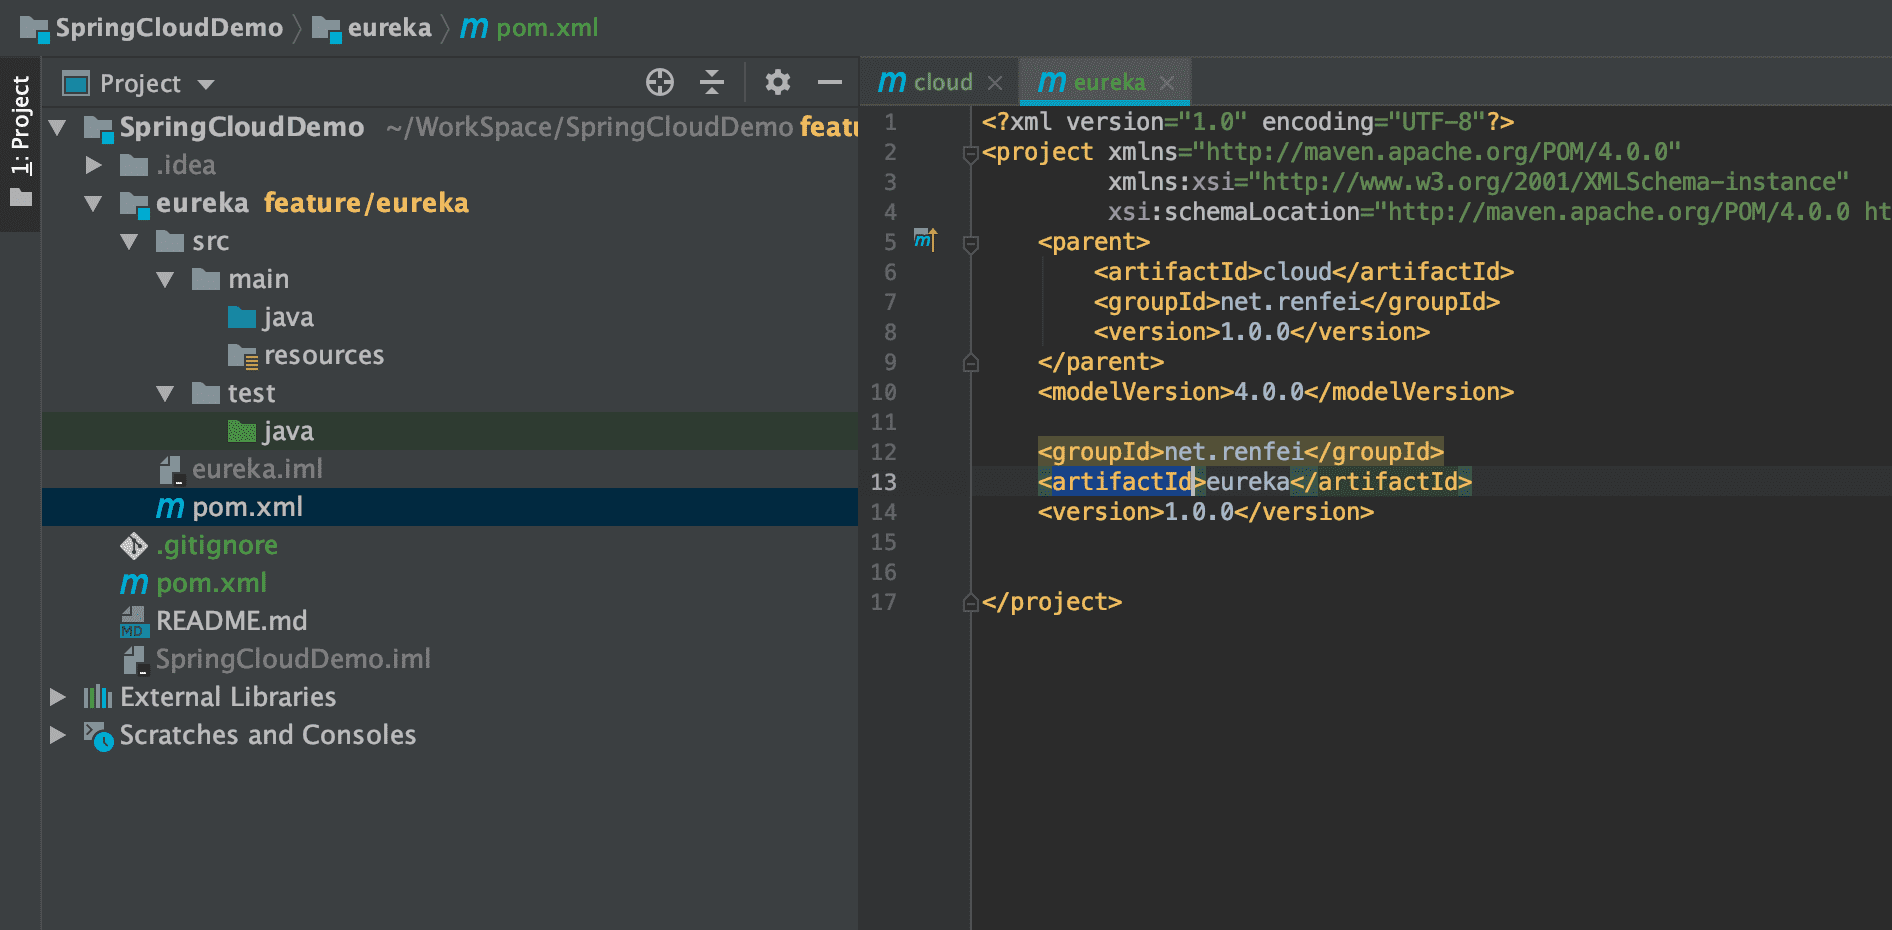1892x930 pixels.
Task: Fold the project tag on line 2
Action: click(970, 154)
